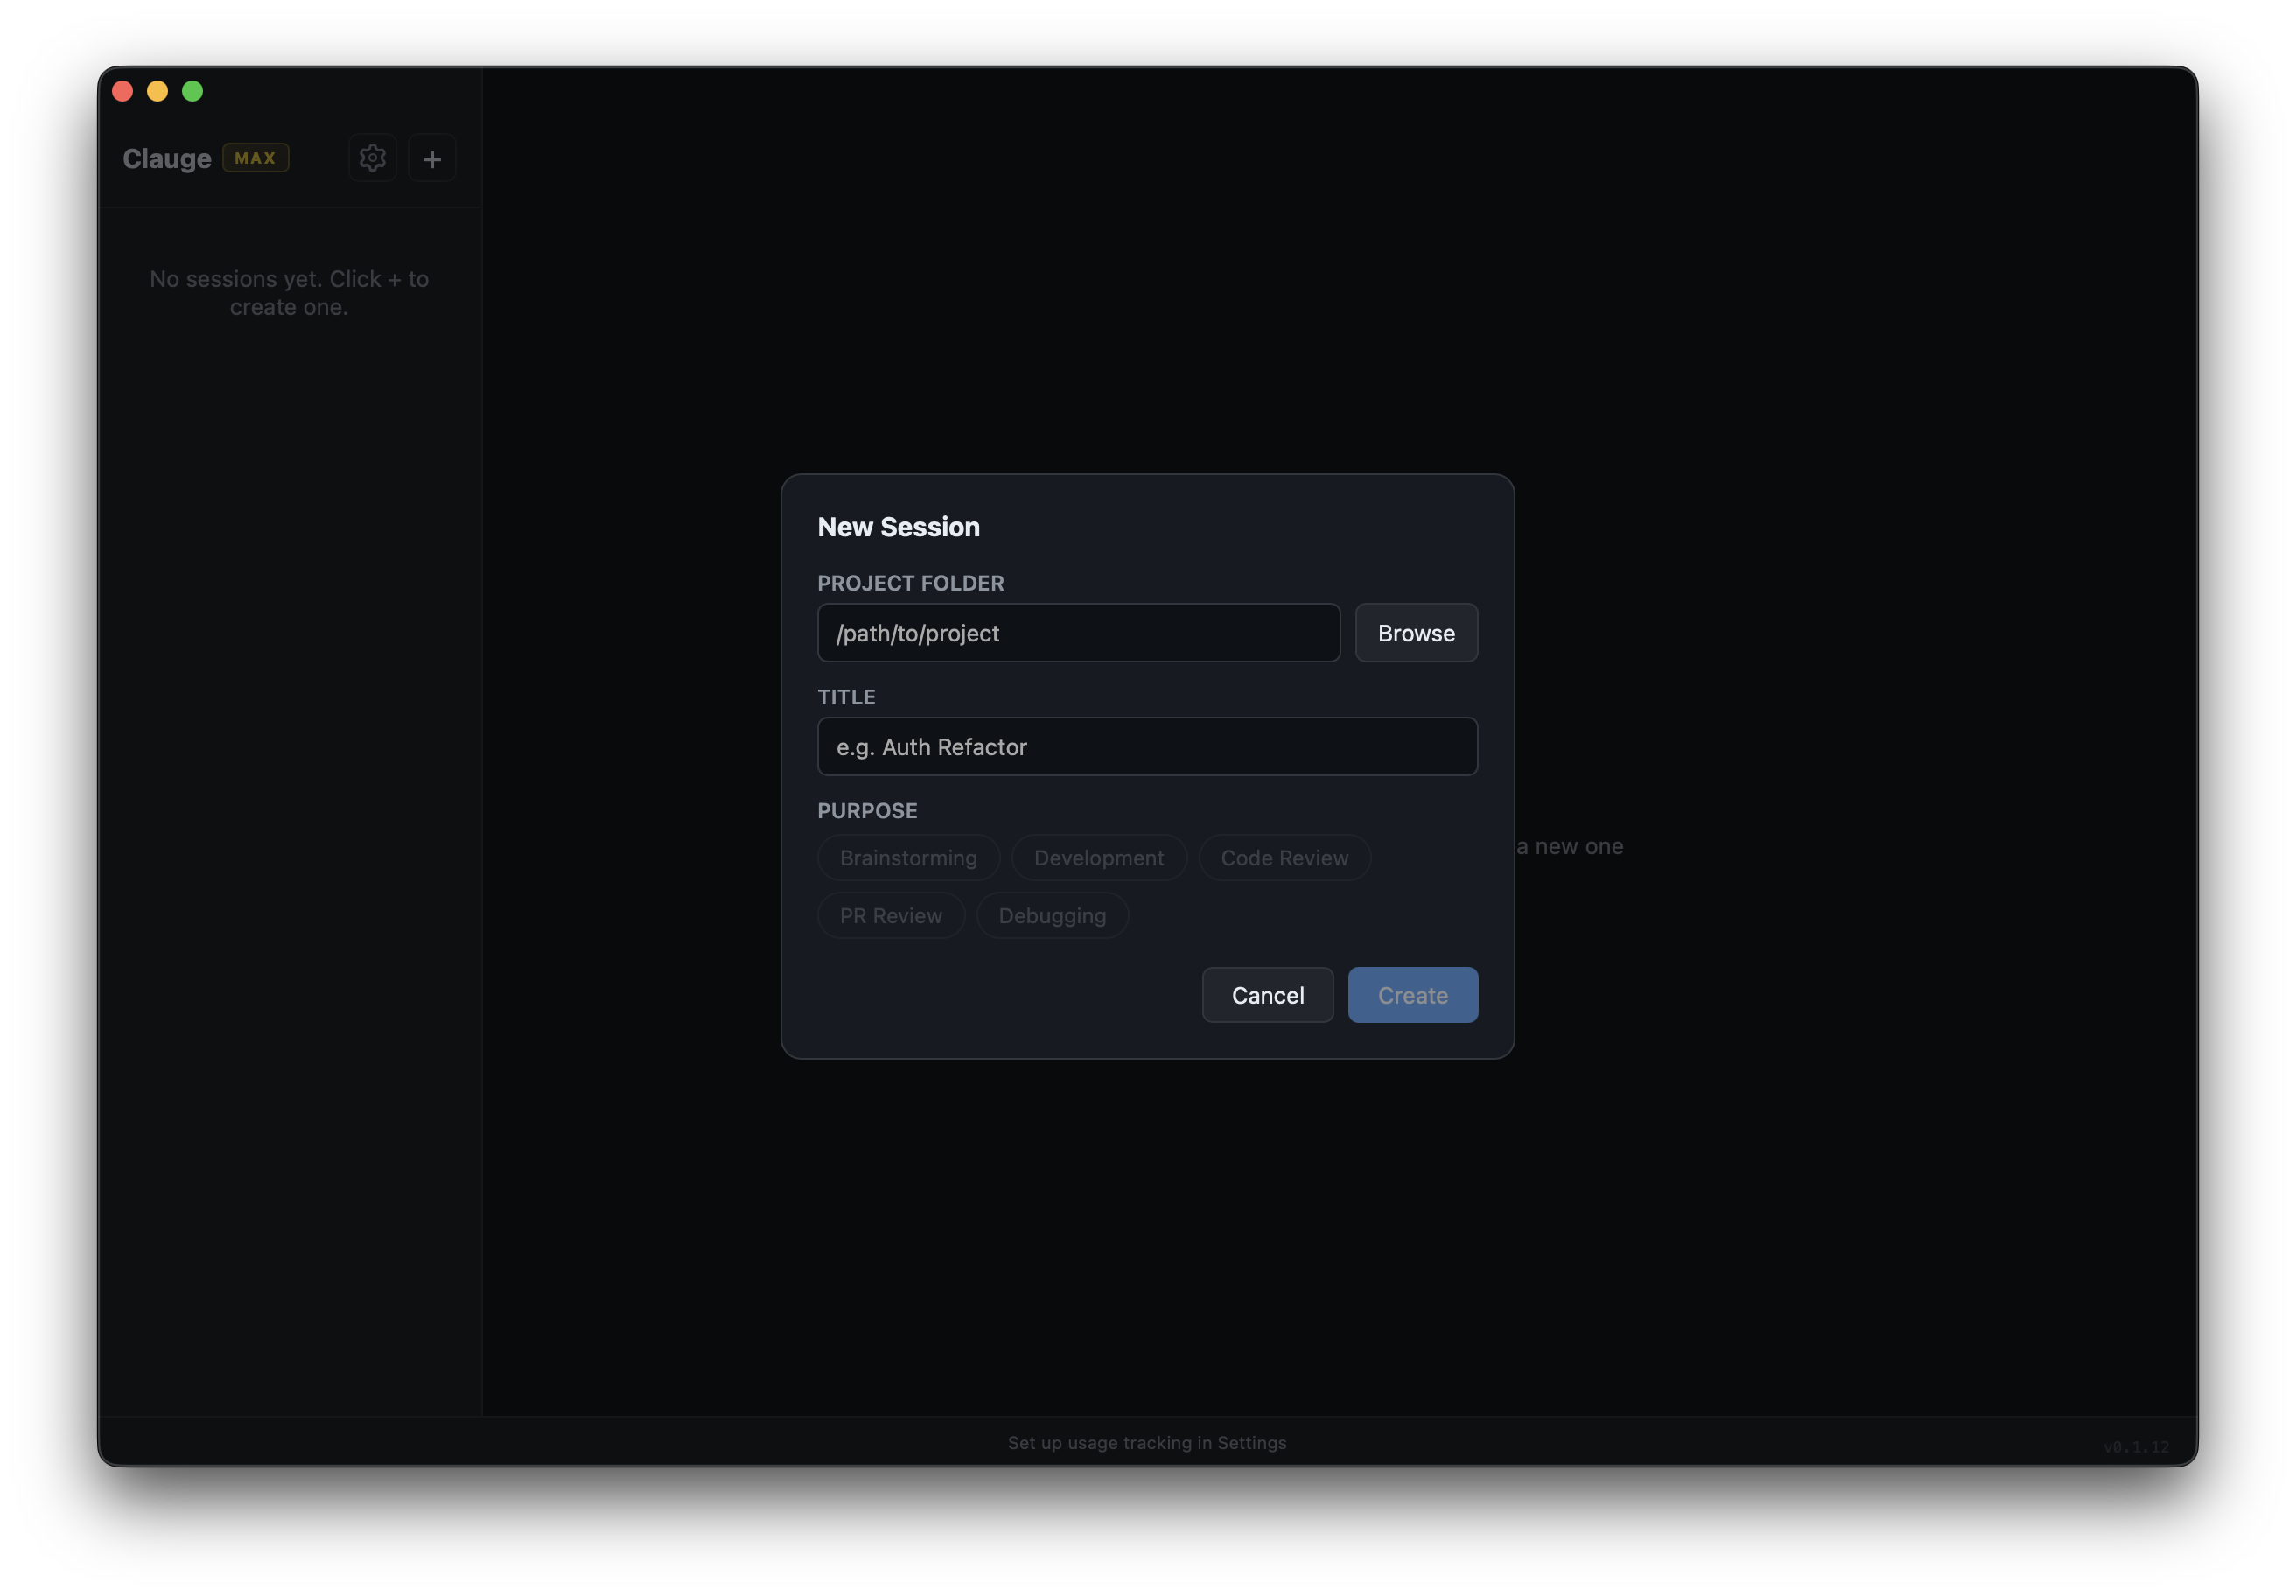Image resolution: width=2296 pixels, height=1596 pixels.
Task: Cancel the New Session dialog
Action: pyautogui.click(x=1267, y=995)
